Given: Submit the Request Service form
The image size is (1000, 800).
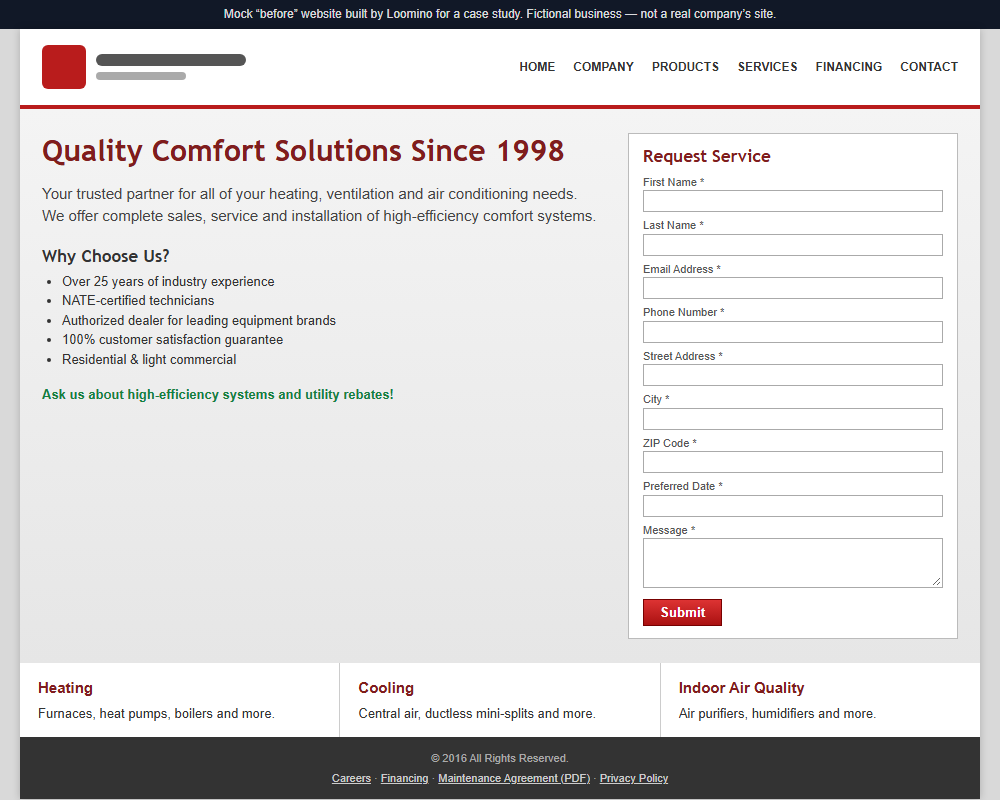Looking at the screenshot, I should [682, 612].
